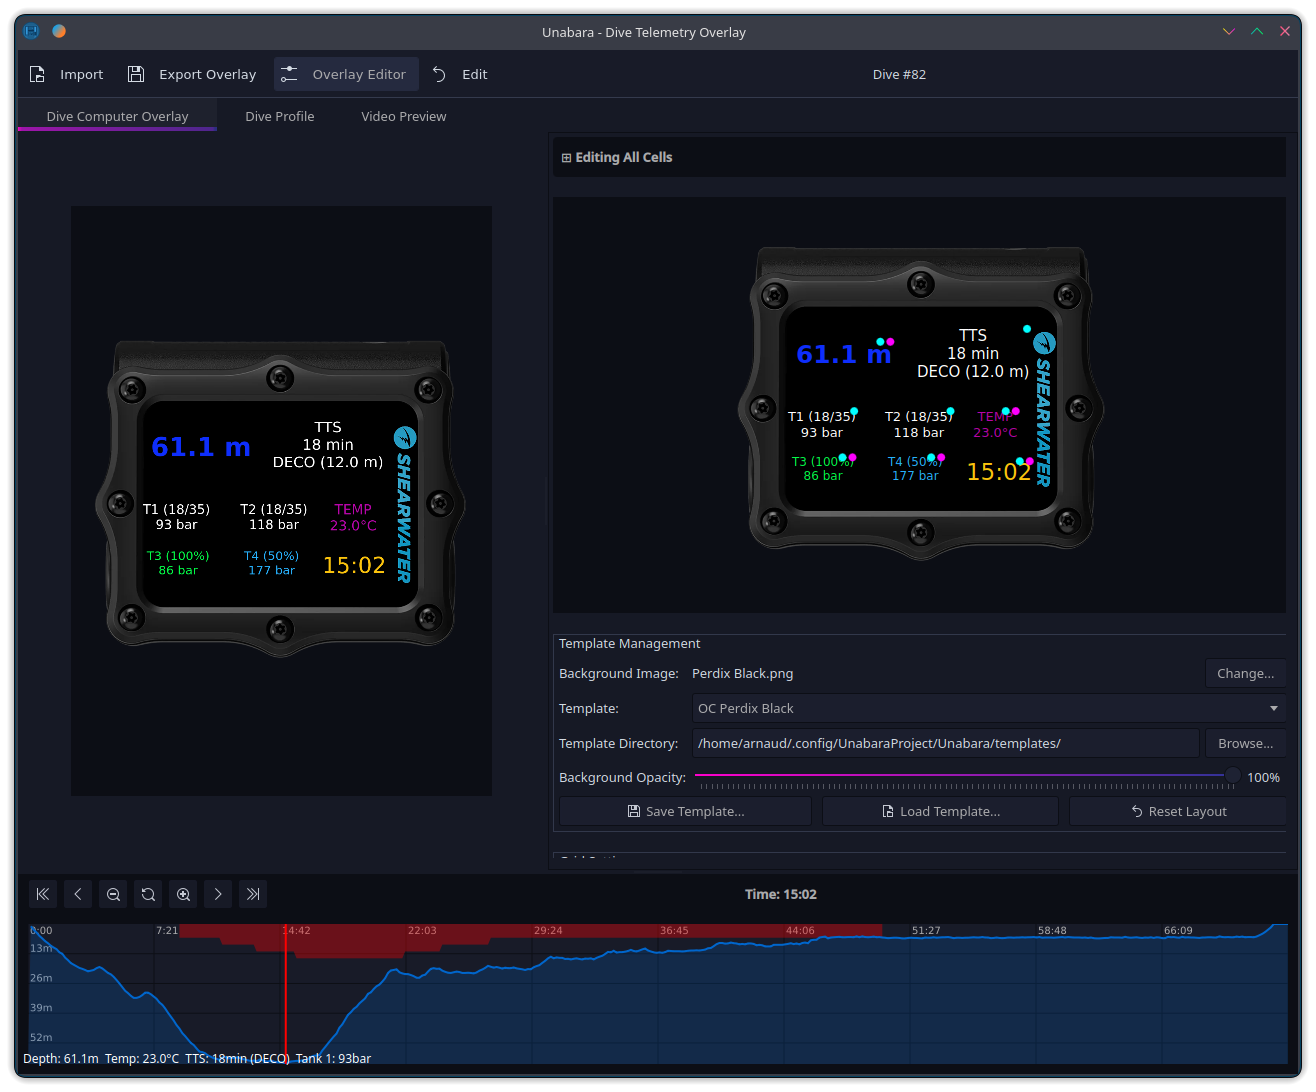Open the Edit menu button
Image resolution: width=1316 pixels, height=1092 pixels.
click(x=461, y=74)
